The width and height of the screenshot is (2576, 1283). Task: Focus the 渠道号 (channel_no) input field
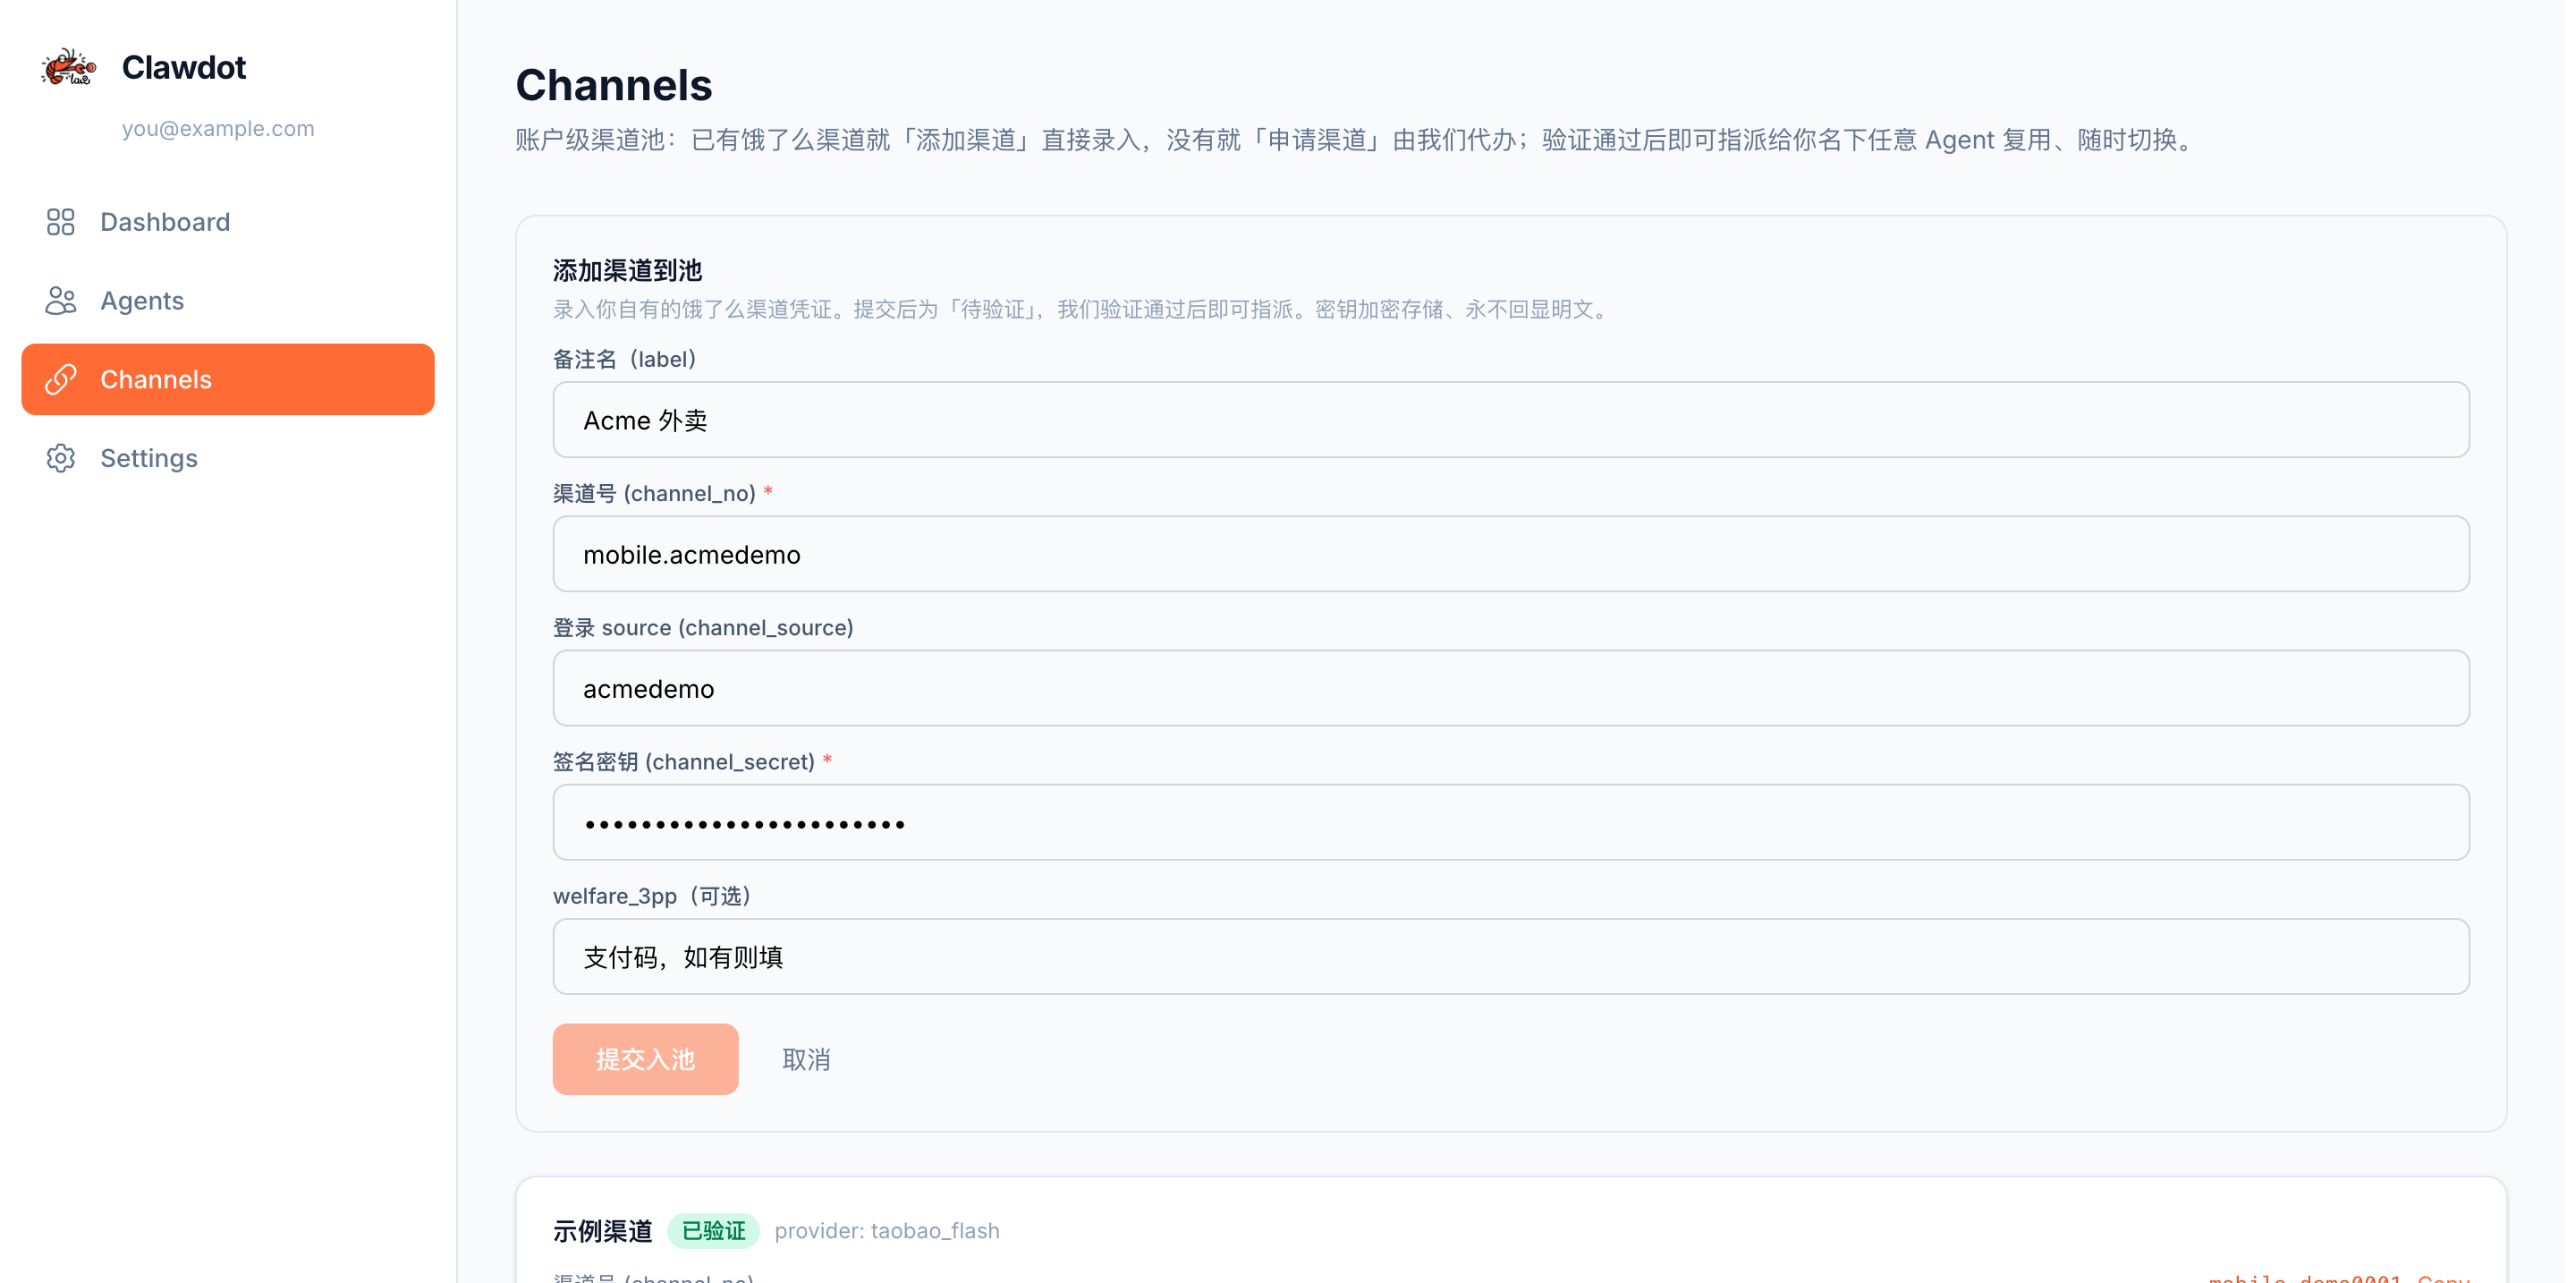pos(1510,554)
